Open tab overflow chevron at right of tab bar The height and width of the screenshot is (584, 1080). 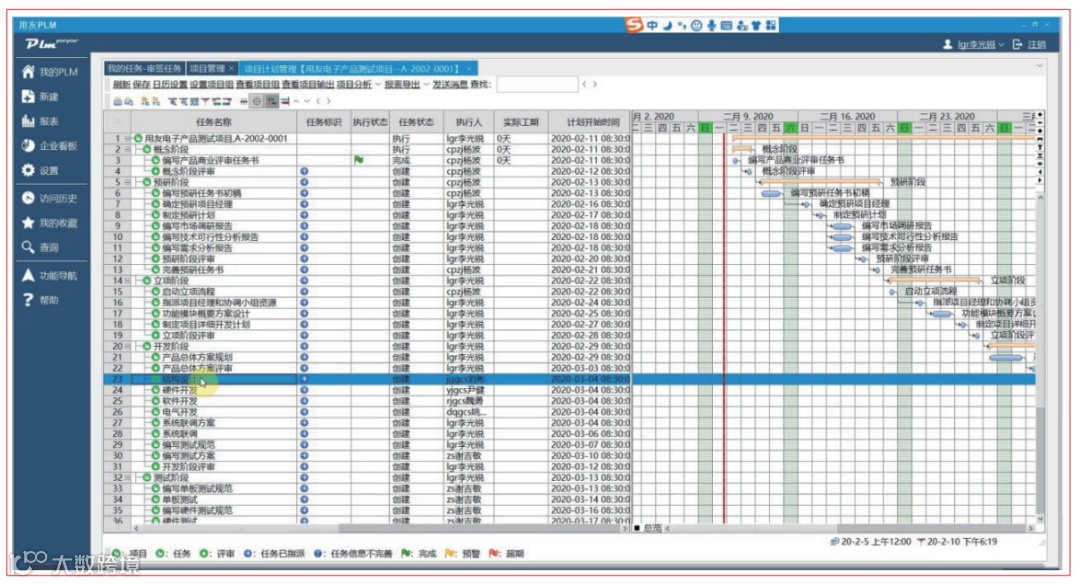pos(1039,66)
